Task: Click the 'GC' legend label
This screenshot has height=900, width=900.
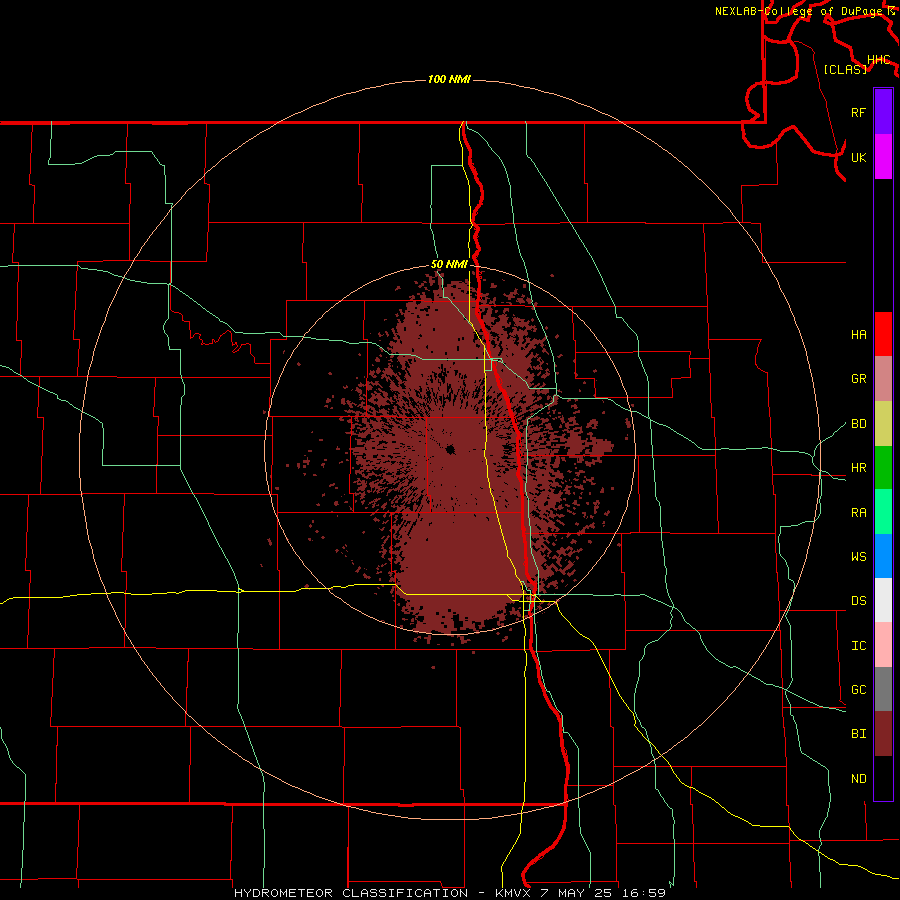Action: click(858, 690)
